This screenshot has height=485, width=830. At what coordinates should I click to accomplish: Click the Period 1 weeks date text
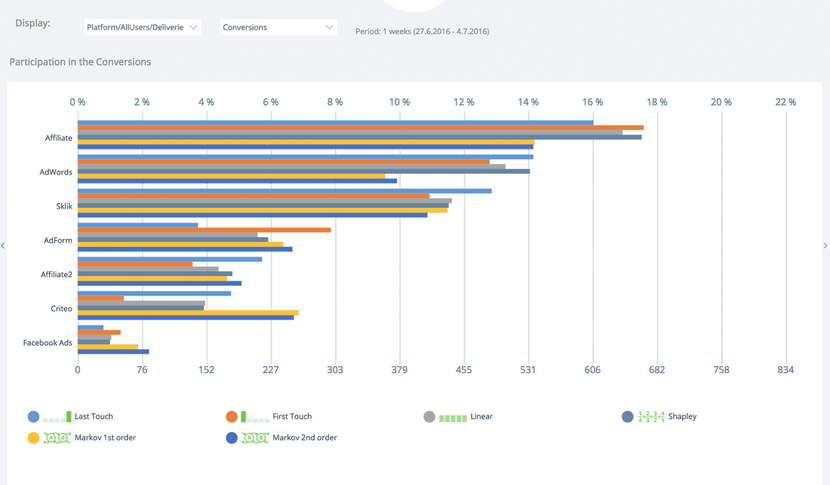point(422,31)
